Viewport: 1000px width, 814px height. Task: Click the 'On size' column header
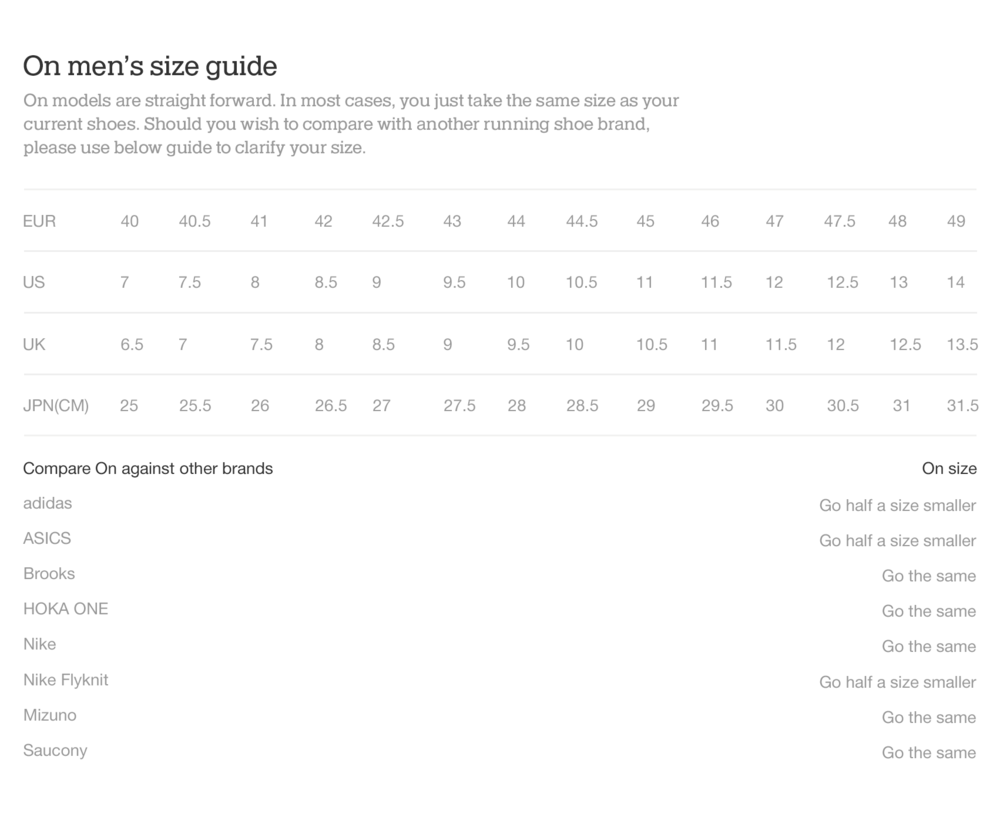(949, 469)
